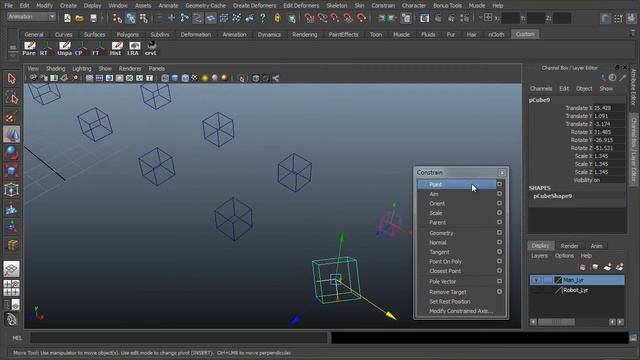Choose Point On Poly constraint
This screenshot has width=640, height=360.
coord(445,262)
